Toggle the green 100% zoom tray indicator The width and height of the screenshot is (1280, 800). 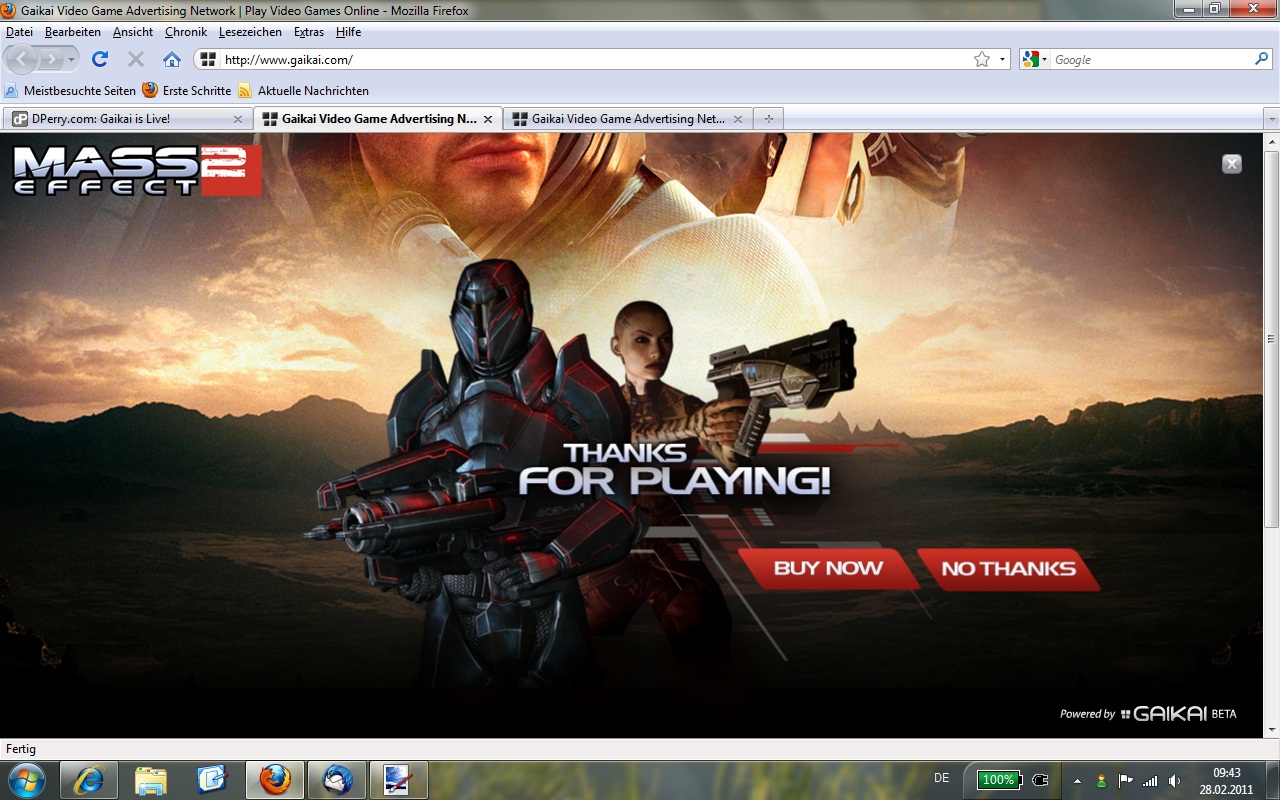point(998,781)
